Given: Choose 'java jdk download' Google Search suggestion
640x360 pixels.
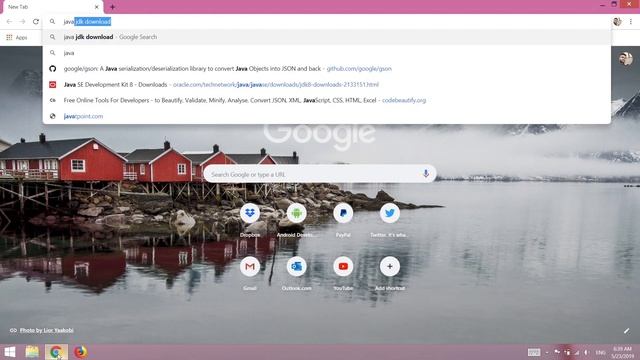Looking at the screenshot, I should 327,37.
